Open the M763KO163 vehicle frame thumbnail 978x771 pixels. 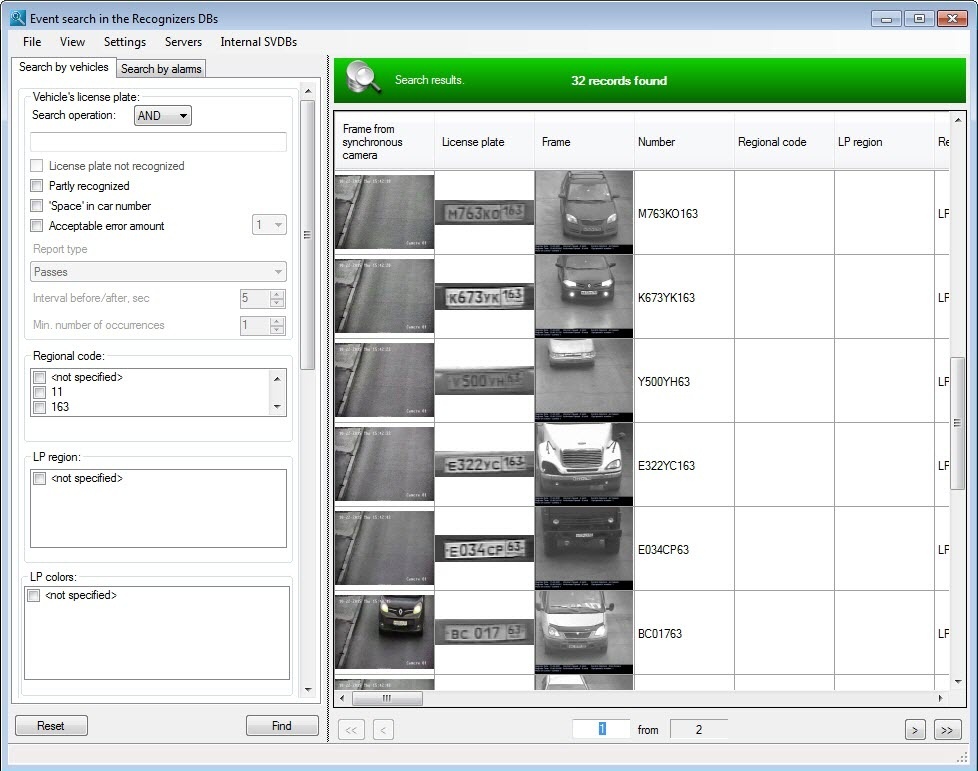[x=584, y=212]
